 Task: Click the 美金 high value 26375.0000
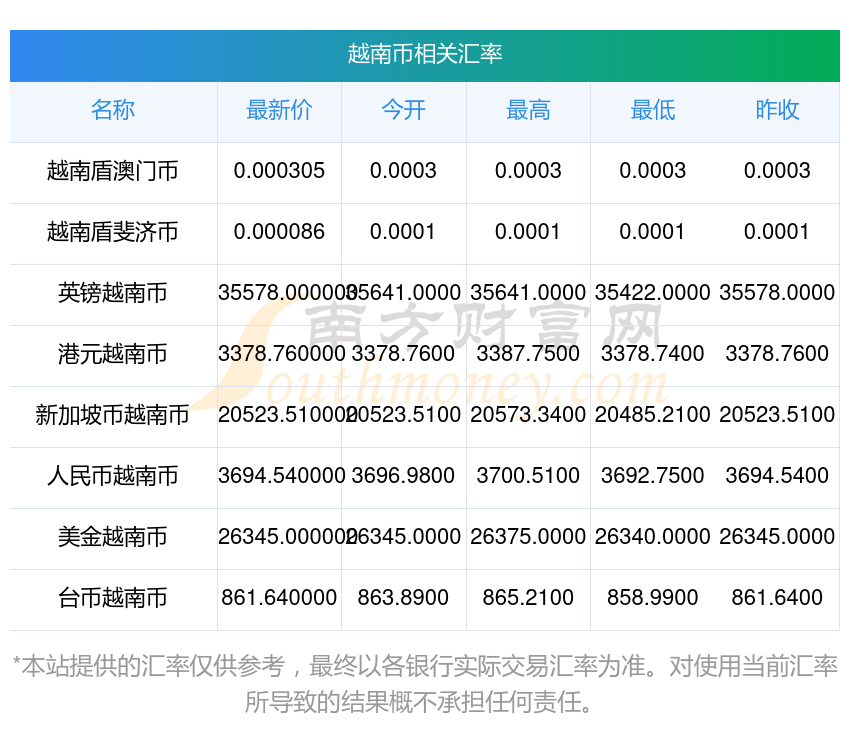click(x=528, y=537)
